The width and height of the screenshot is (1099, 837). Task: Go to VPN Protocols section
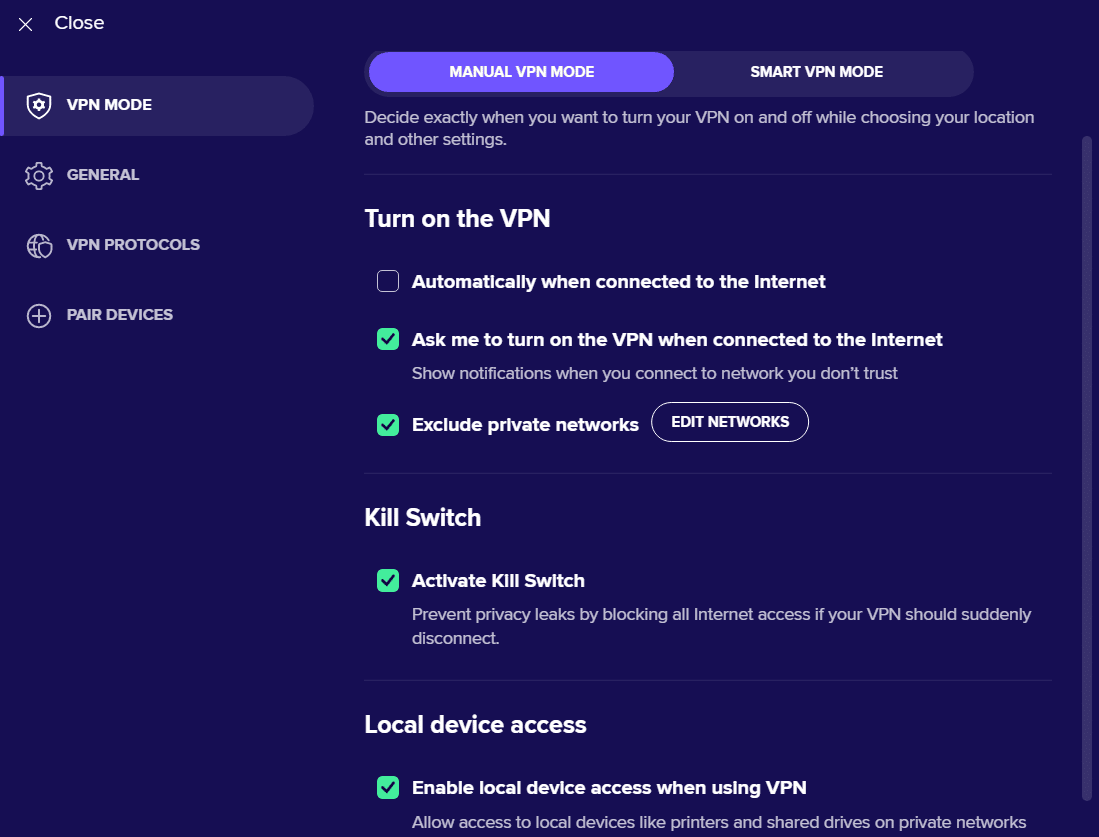(x=133, y=245)
